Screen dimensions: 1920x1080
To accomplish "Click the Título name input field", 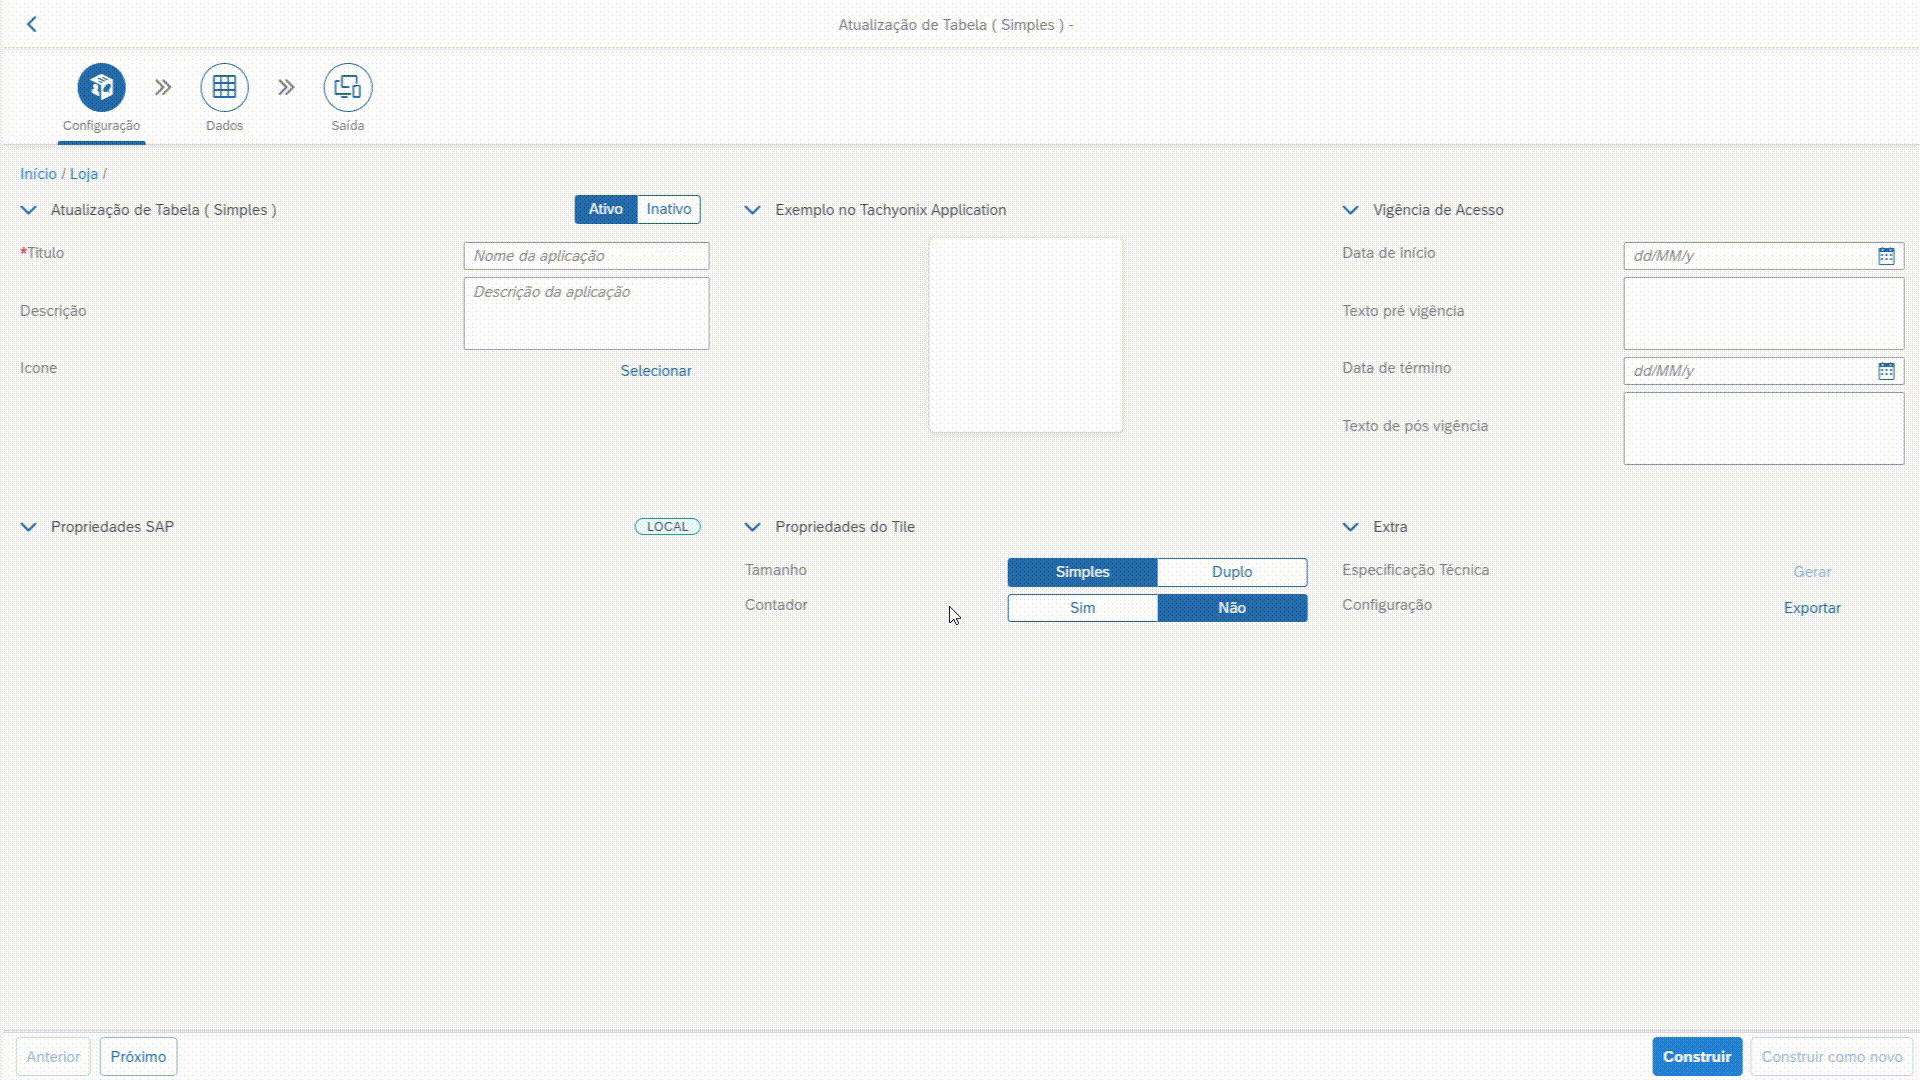I will [586, 256].
